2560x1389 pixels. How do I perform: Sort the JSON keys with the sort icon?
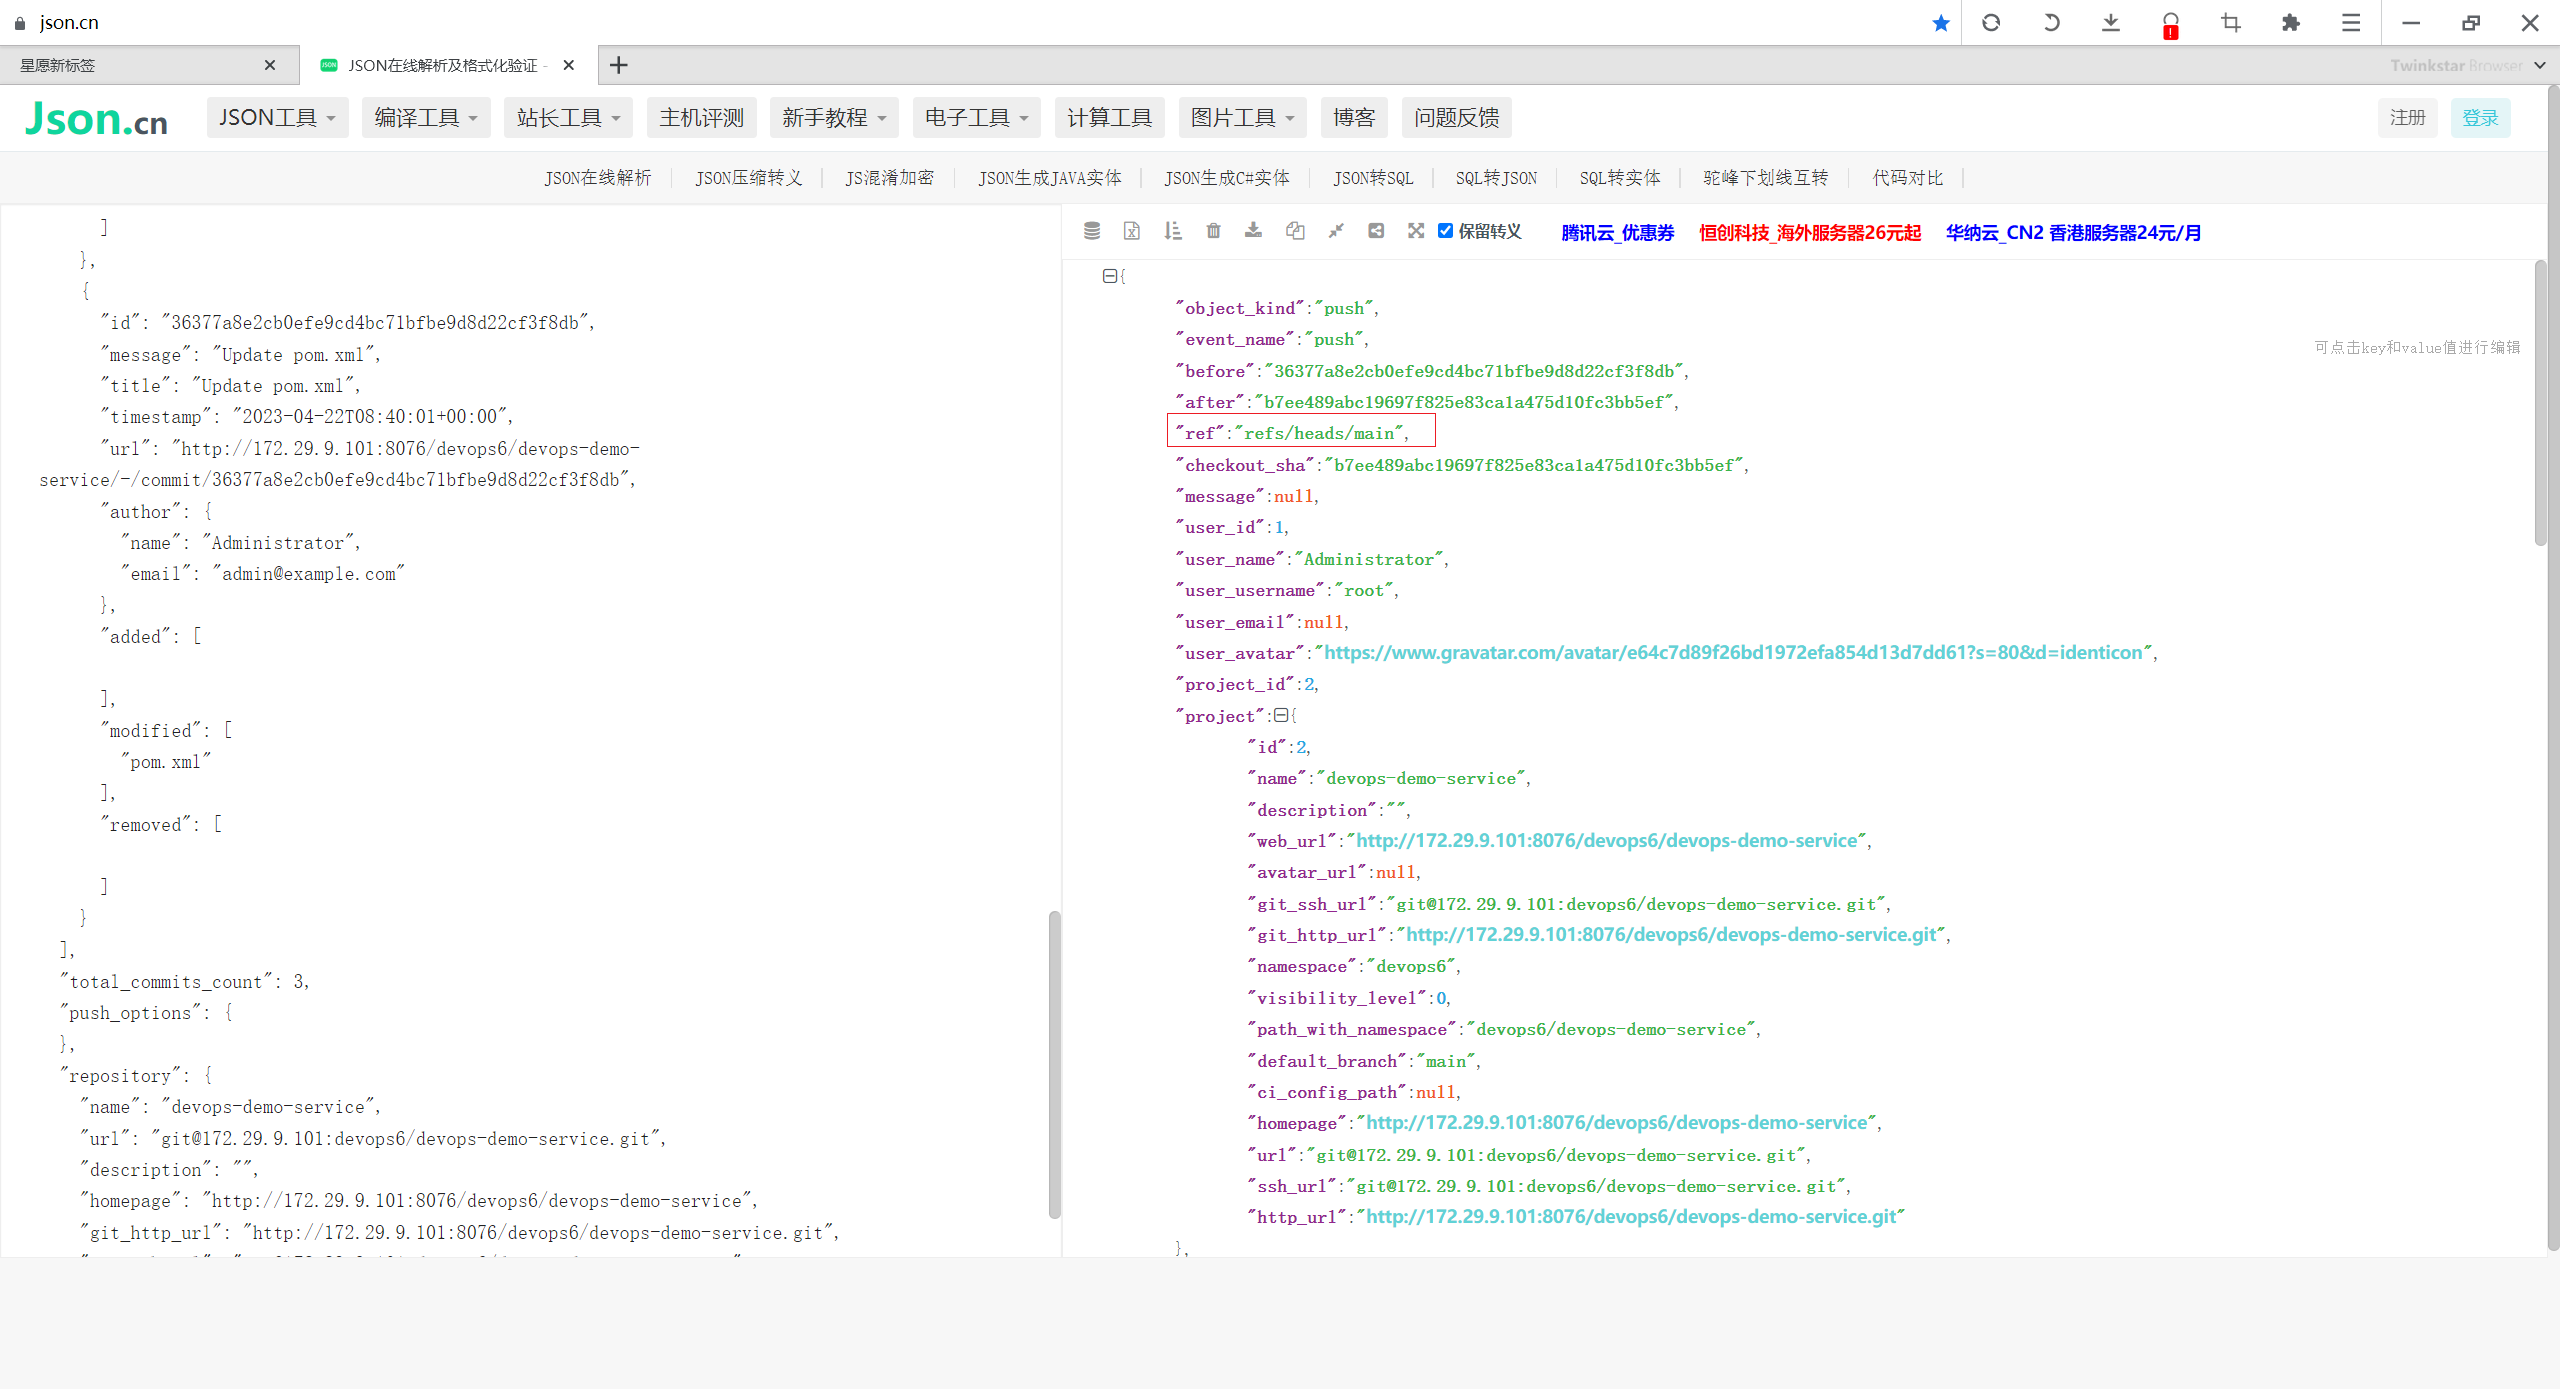(1172, 231)
